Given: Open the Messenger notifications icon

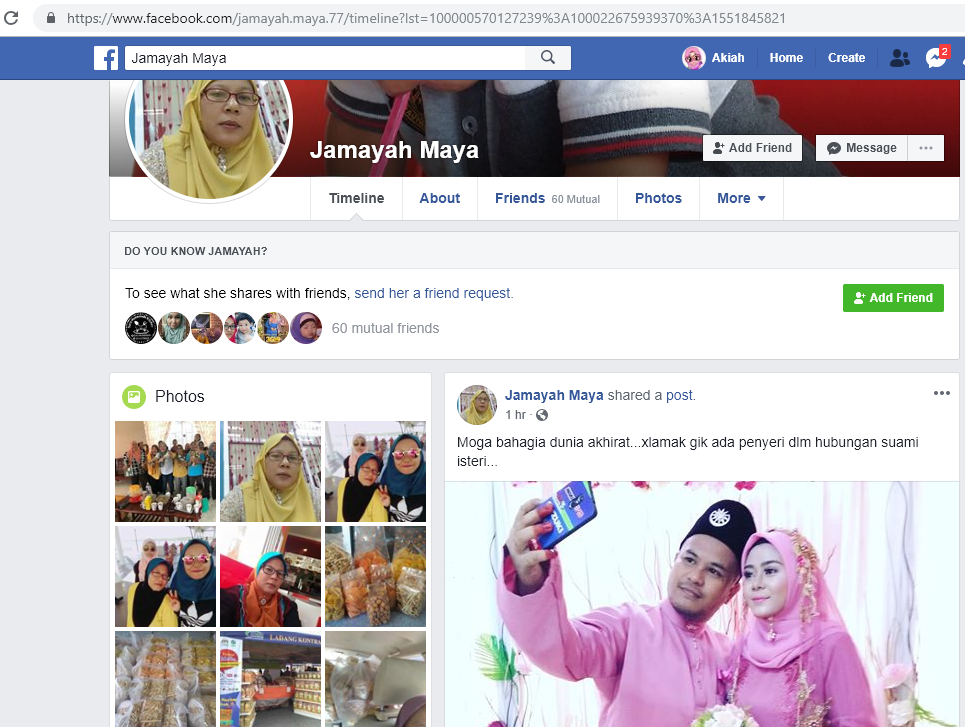Looking at the screenshot, I should click(x=936, y=58).
